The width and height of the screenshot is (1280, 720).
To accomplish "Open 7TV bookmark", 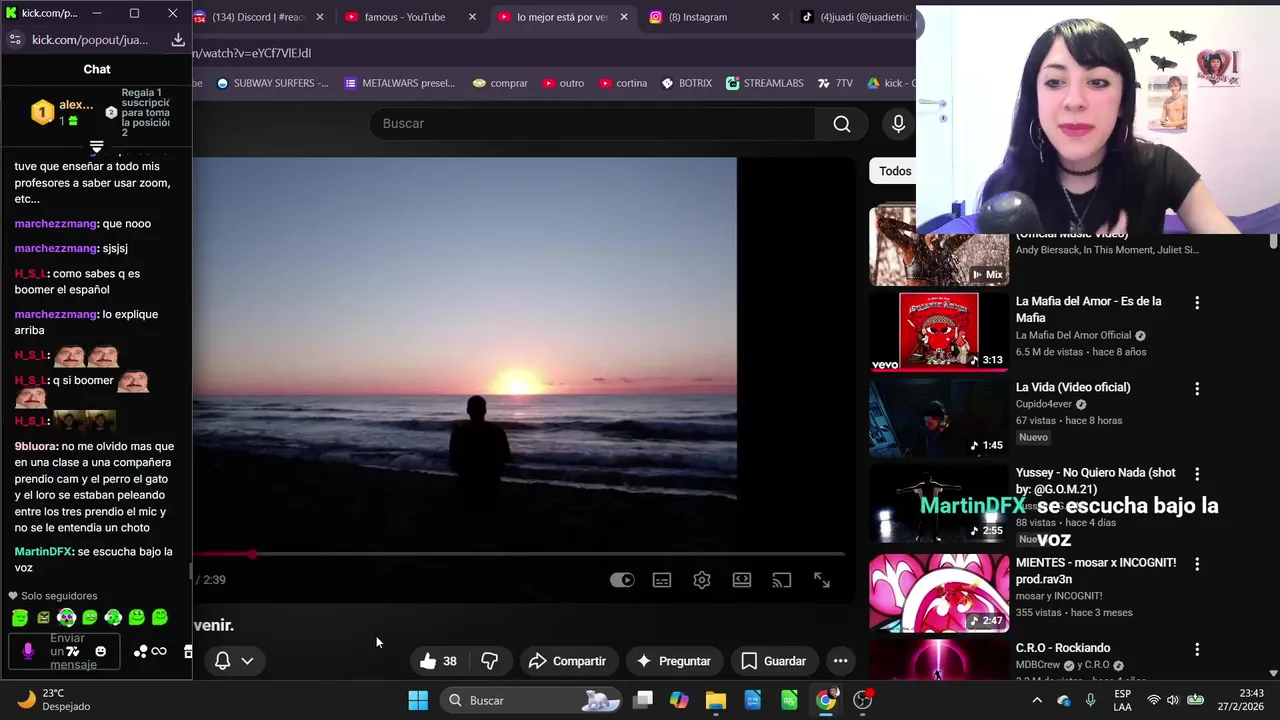I will [x=835, y=83].
